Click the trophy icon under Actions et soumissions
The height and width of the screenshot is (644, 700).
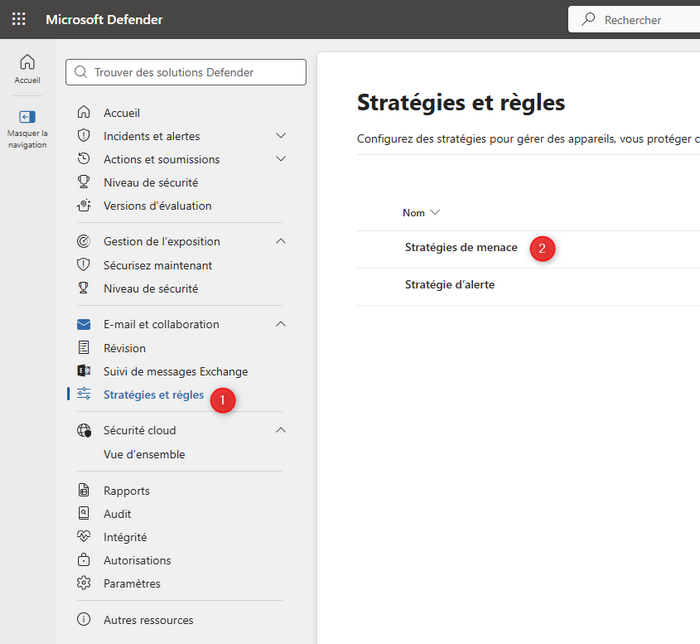84,182
